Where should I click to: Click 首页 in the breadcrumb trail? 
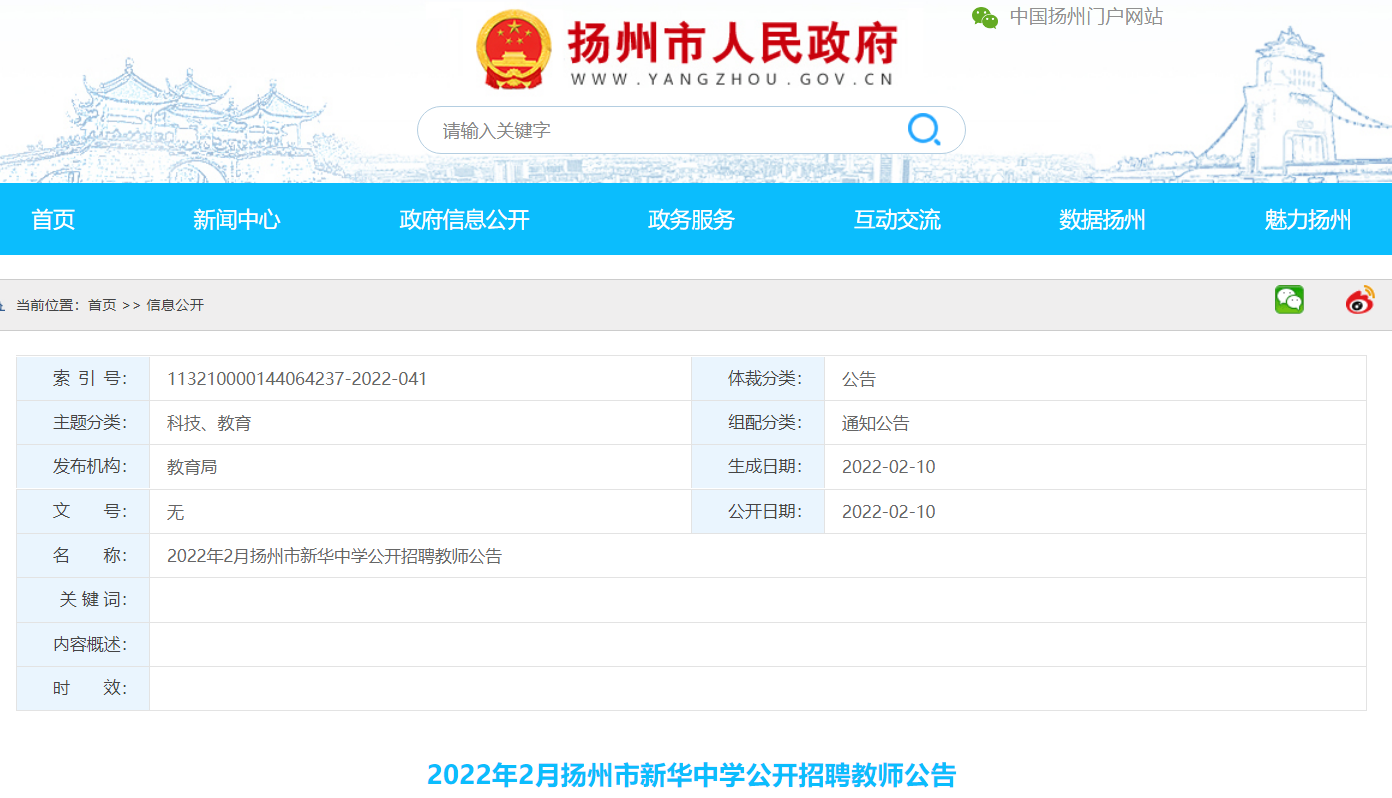coord(102,305)
